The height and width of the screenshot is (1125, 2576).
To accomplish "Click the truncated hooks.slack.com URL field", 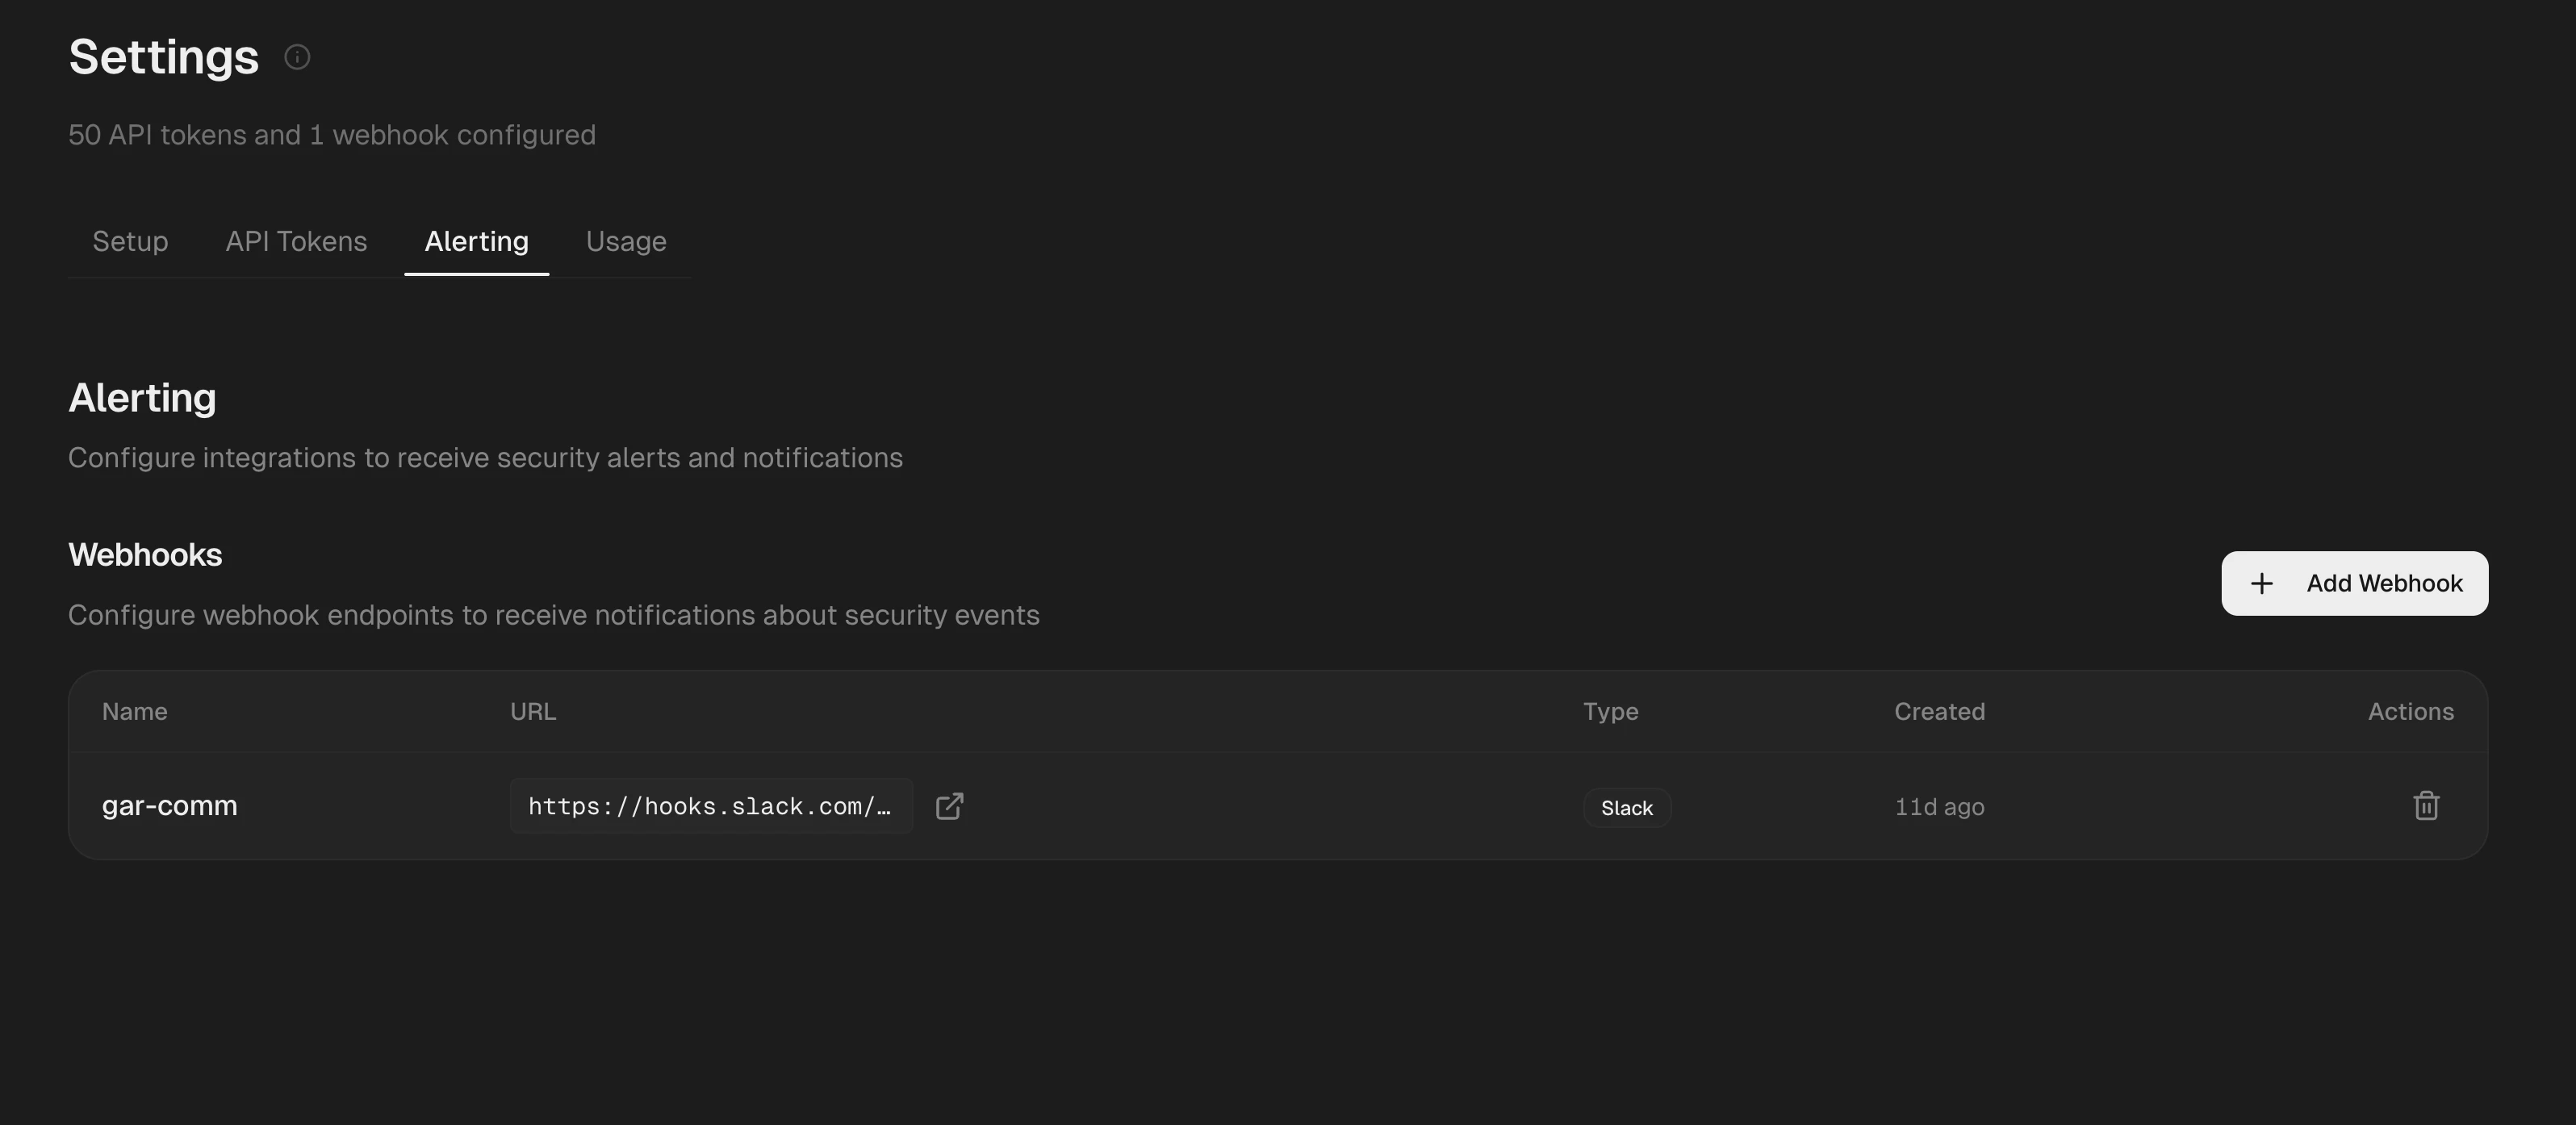I will 711,805.
